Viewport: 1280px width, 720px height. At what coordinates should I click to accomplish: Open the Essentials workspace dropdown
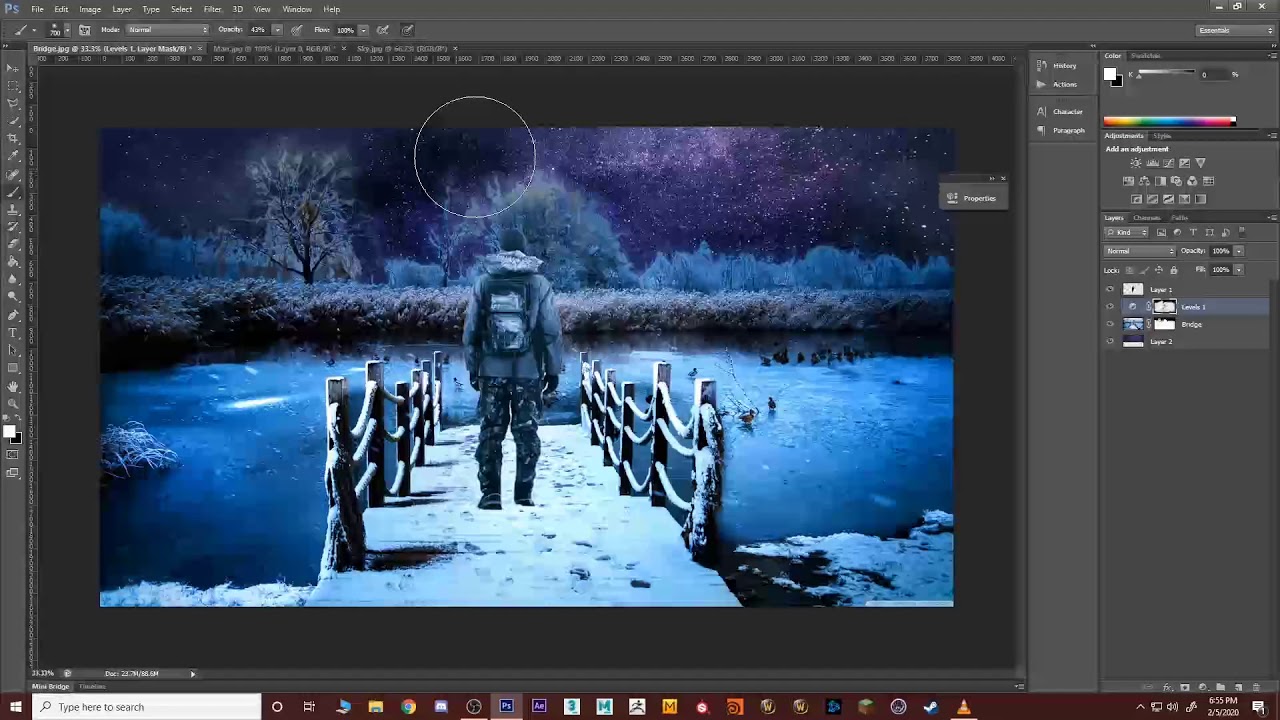pyautogui.click(x=1236, y=30)
